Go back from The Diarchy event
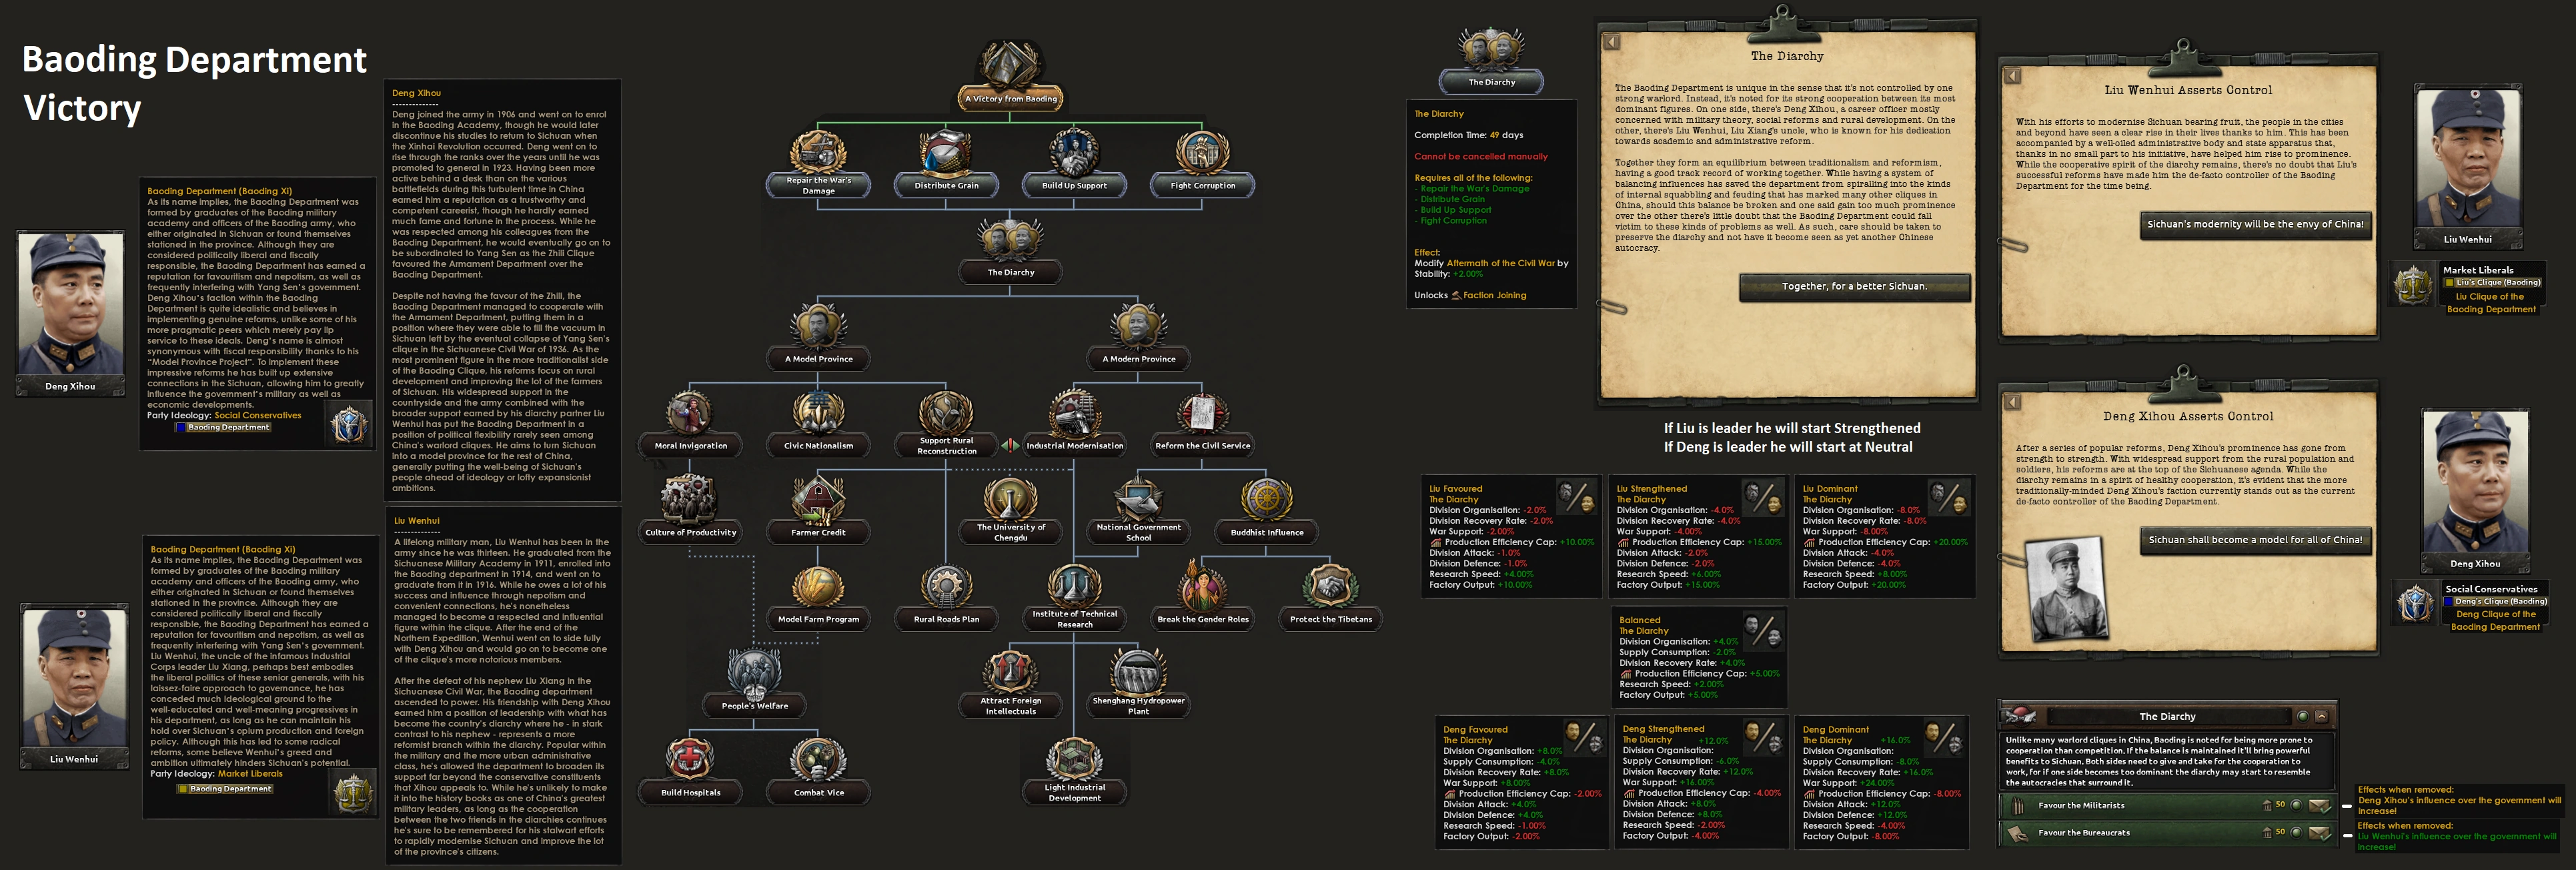The height and width of the screenshot is (870, 2576). pyautogui.click(x=1612, y=42)
